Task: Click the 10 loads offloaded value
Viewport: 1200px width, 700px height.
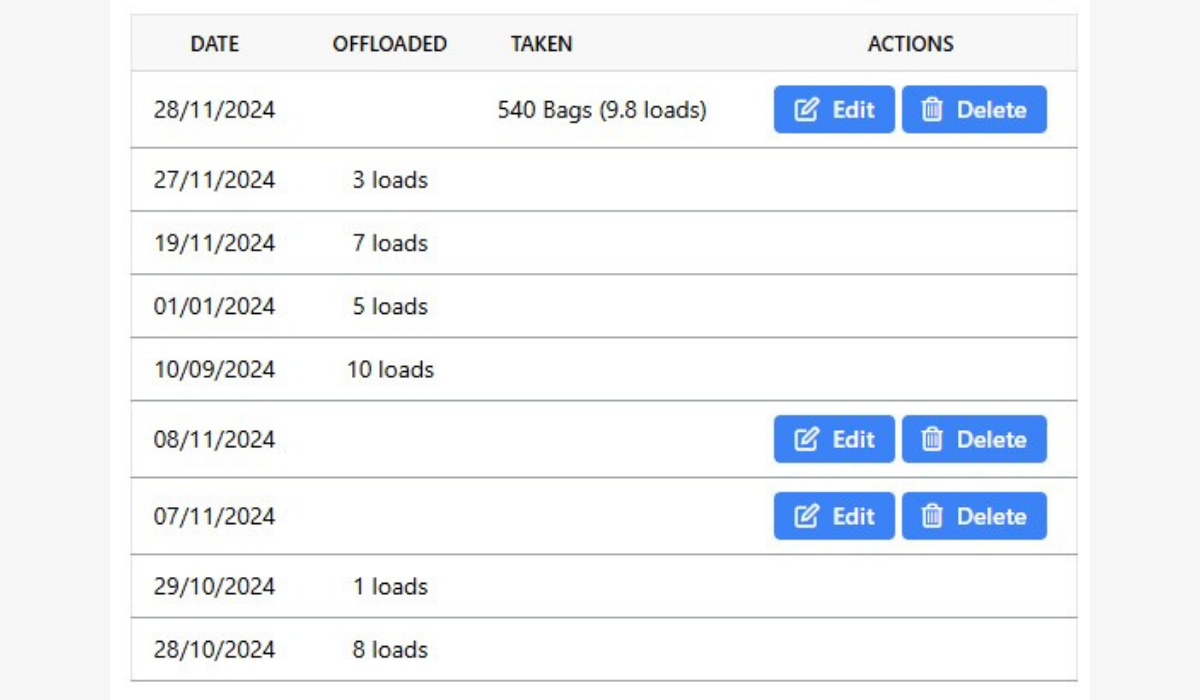Action: point(390,369)
